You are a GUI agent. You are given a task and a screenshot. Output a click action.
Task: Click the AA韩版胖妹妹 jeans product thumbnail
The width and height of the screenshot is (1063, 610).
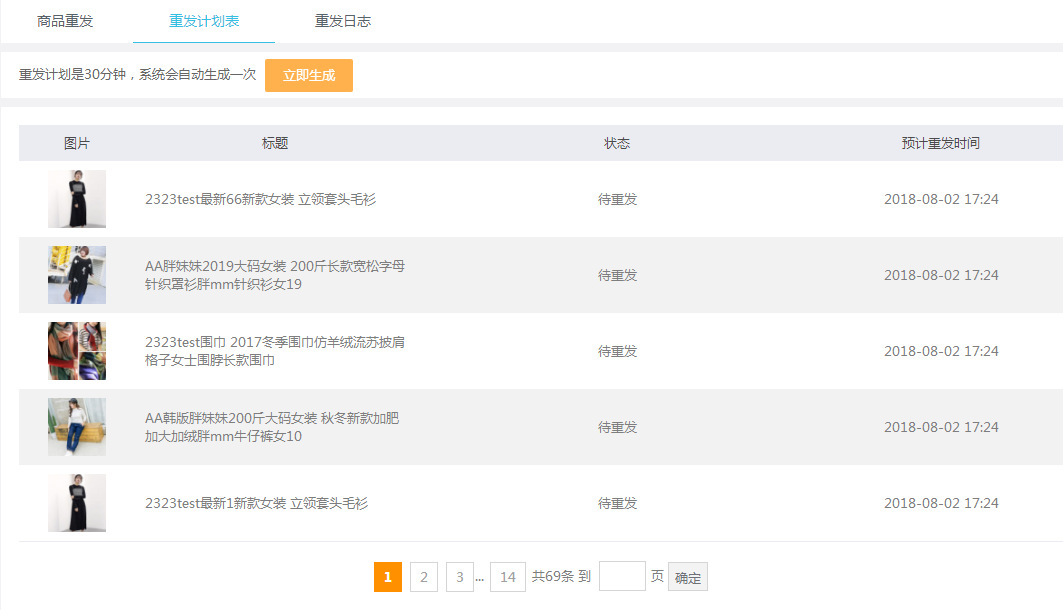tap(77, 427)
